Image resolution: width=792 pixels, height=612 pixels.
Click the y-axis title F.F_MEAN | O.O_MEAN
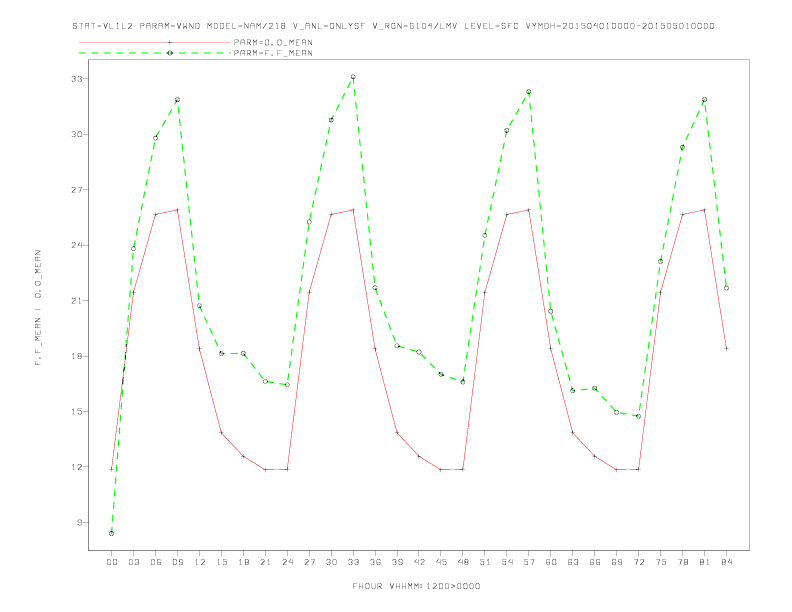[38, 308]
